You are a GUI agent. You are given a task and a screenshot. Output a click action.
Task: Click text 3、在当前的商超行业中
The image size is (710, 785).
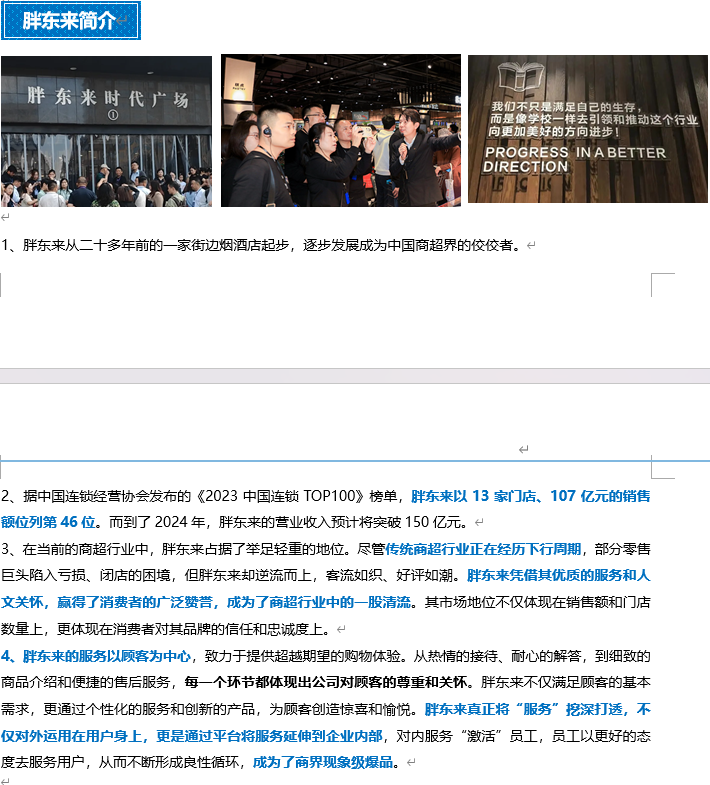(x=75, y=549)
